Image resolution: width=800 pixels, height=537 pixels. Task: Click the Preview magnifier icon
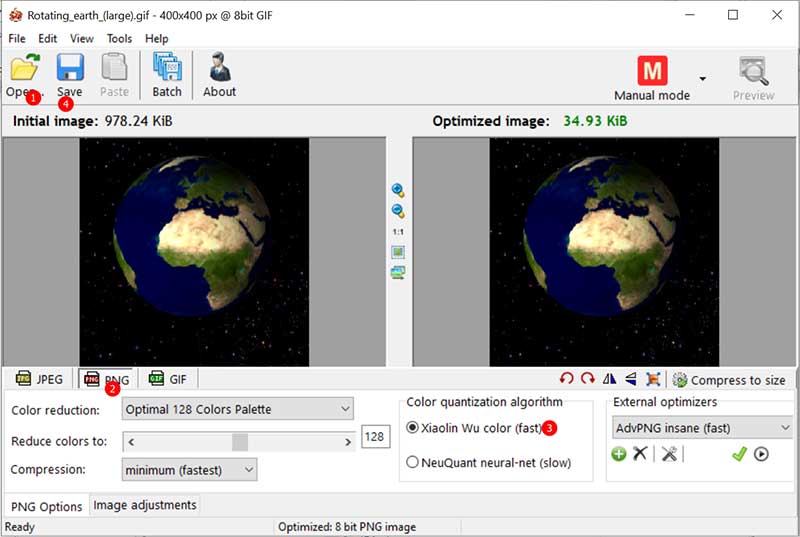754,71
